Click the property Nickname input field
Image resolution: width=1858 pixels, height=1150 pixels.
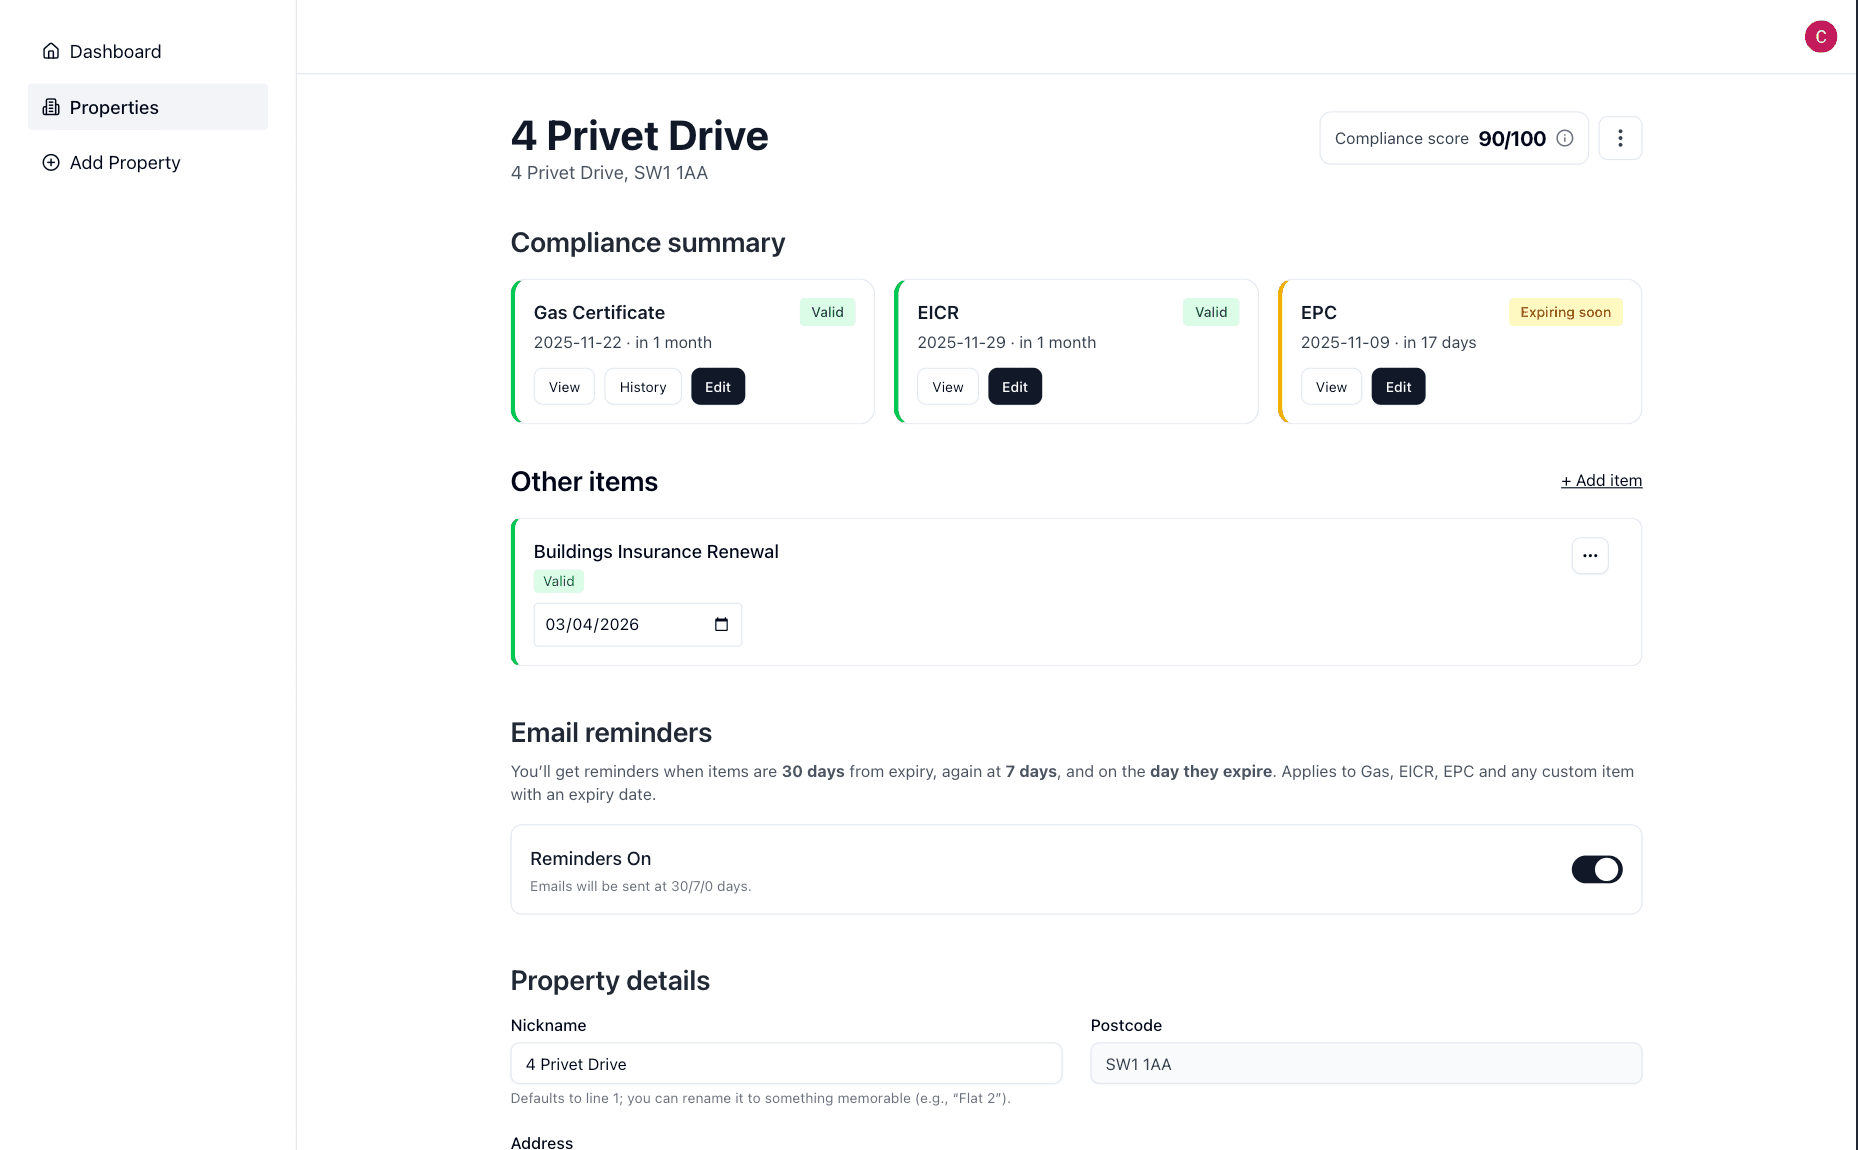[785, 1063]
